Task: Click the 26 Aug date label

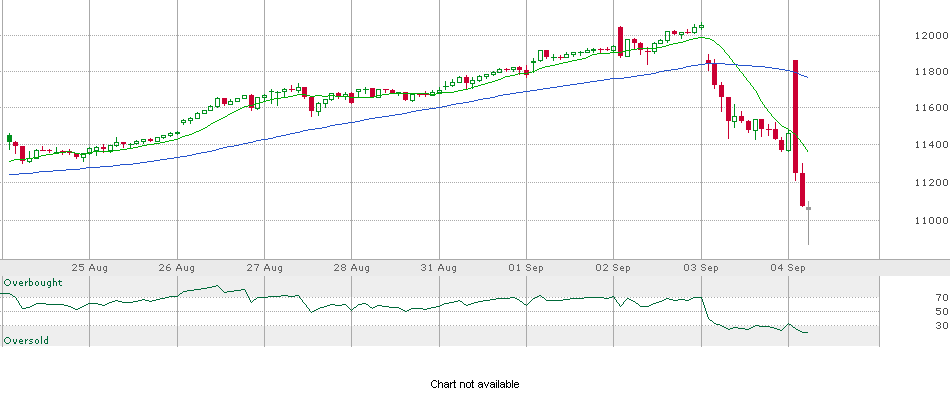Action: [x=177, y=268]
